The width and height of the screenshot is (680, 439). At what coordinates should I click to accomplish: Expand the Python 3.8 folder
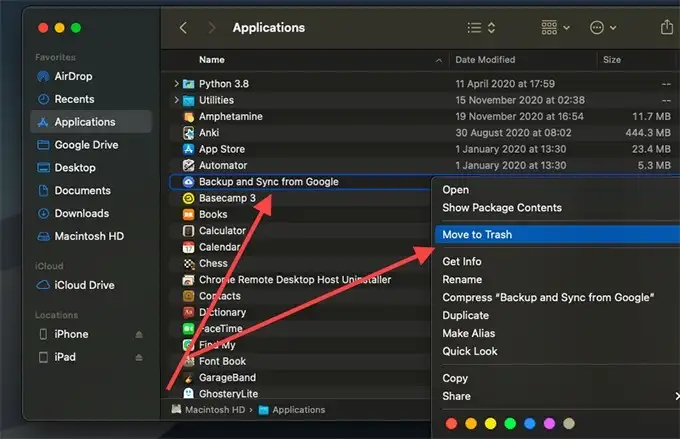coord(176,83)
